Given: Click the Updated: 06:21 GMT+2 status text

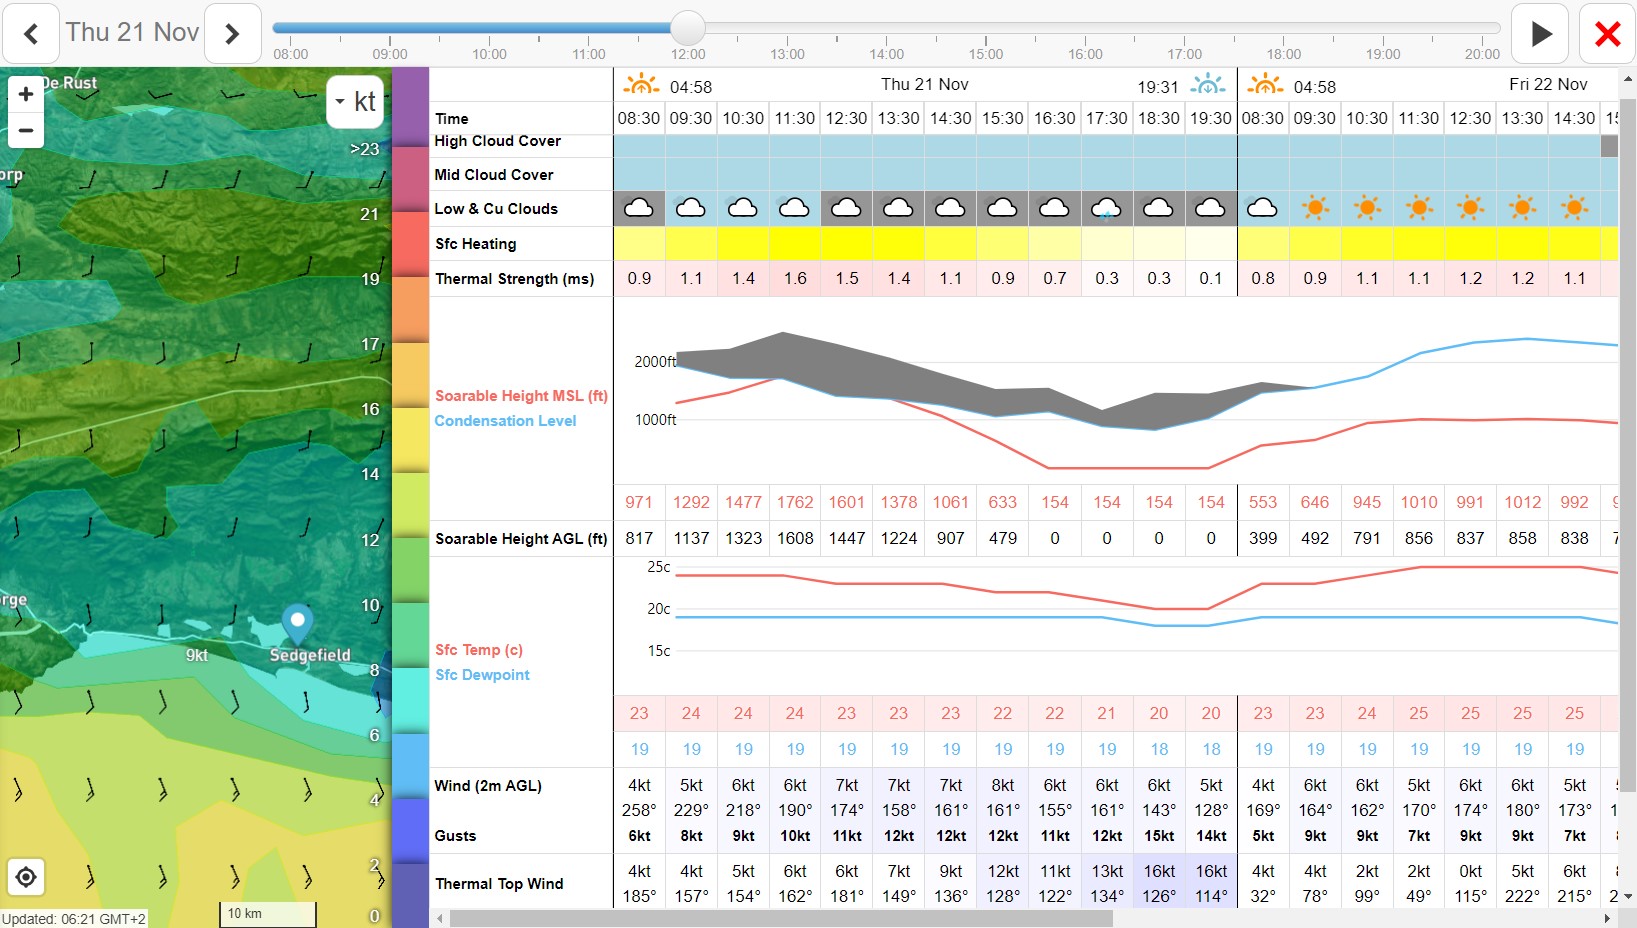Looking at the screenshot, I should coord(74,918).
